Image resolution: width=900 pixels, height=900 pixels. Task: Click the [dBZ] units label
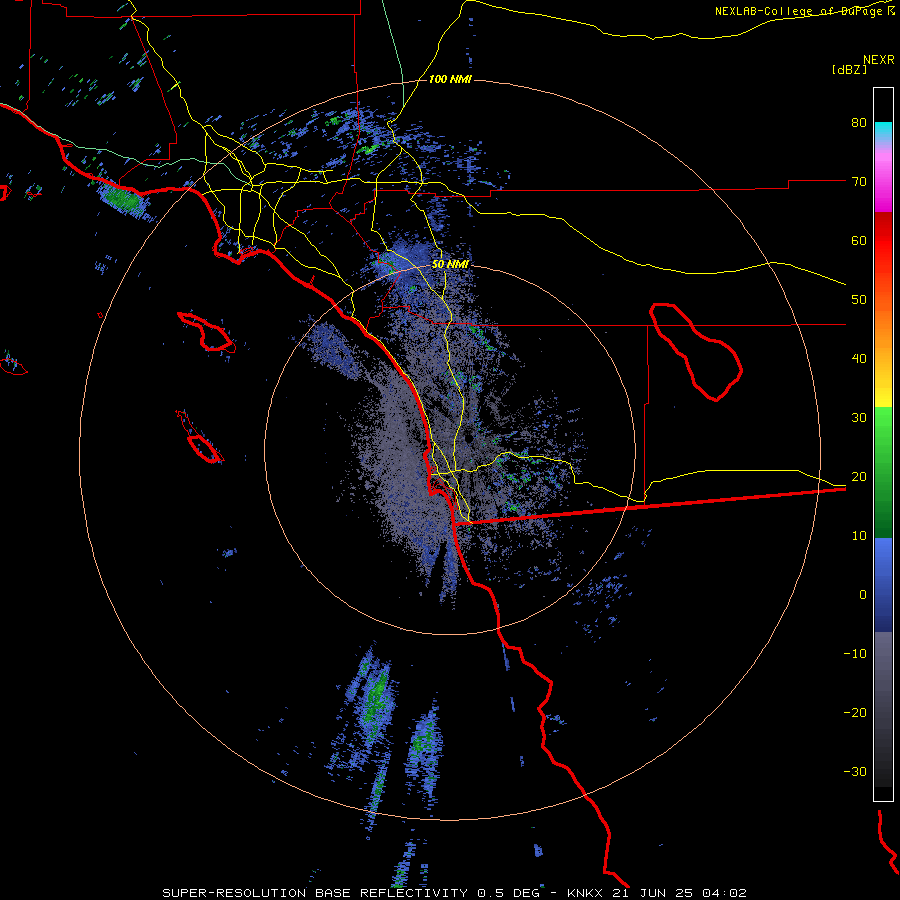pyautogui.click(x=849, y=69)
